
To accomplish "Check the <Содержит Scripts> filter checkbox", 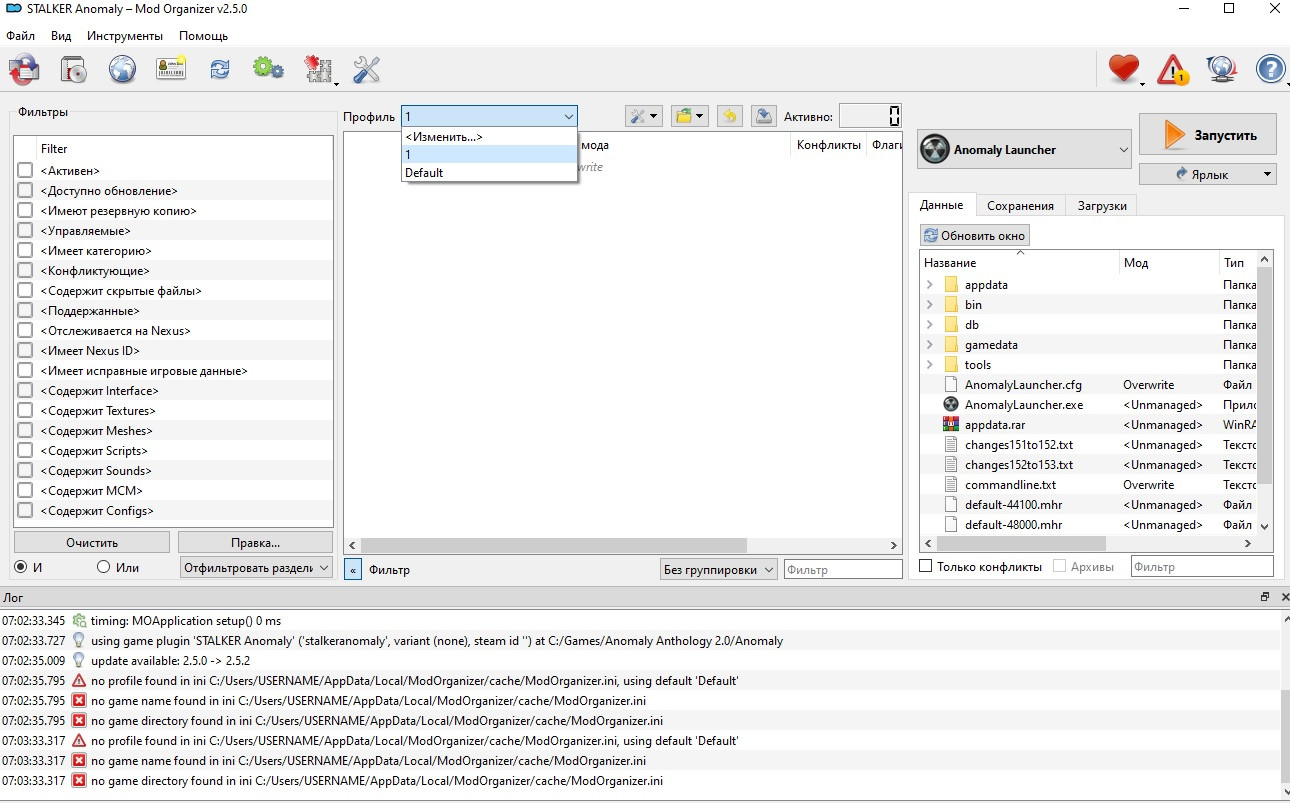I will tap(25, 451).
